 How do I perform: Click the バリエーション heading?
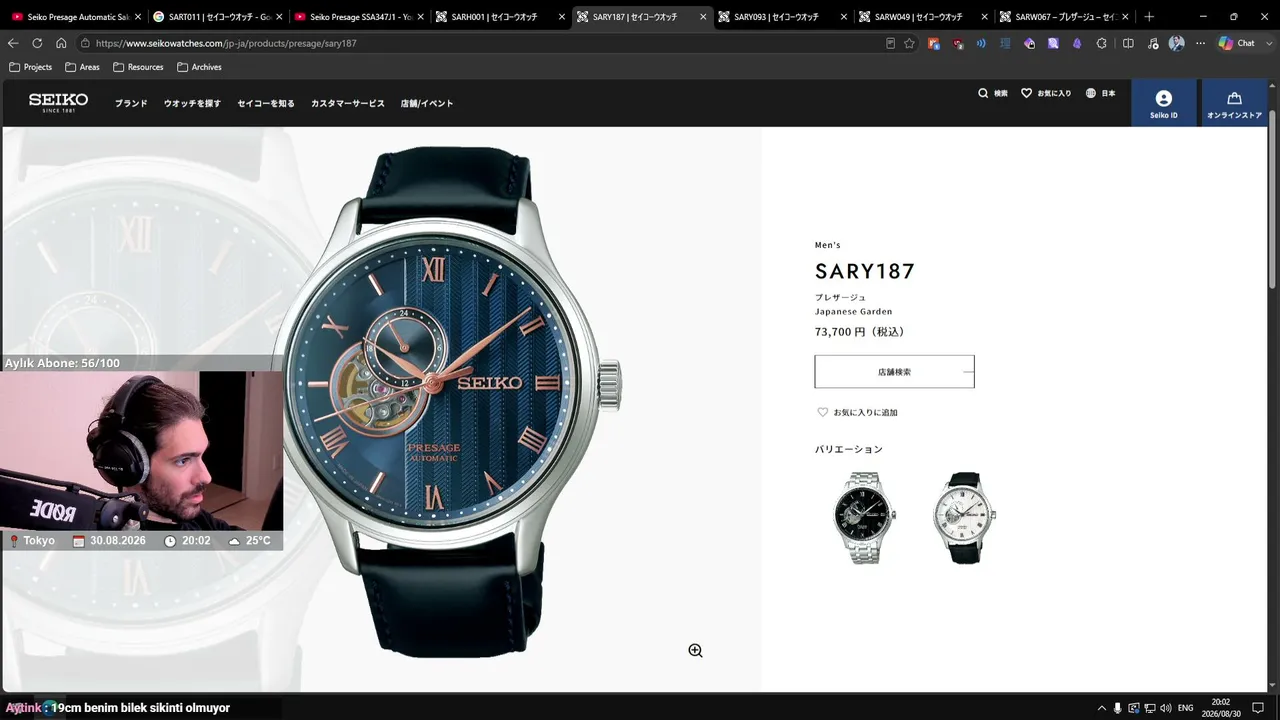849,449
